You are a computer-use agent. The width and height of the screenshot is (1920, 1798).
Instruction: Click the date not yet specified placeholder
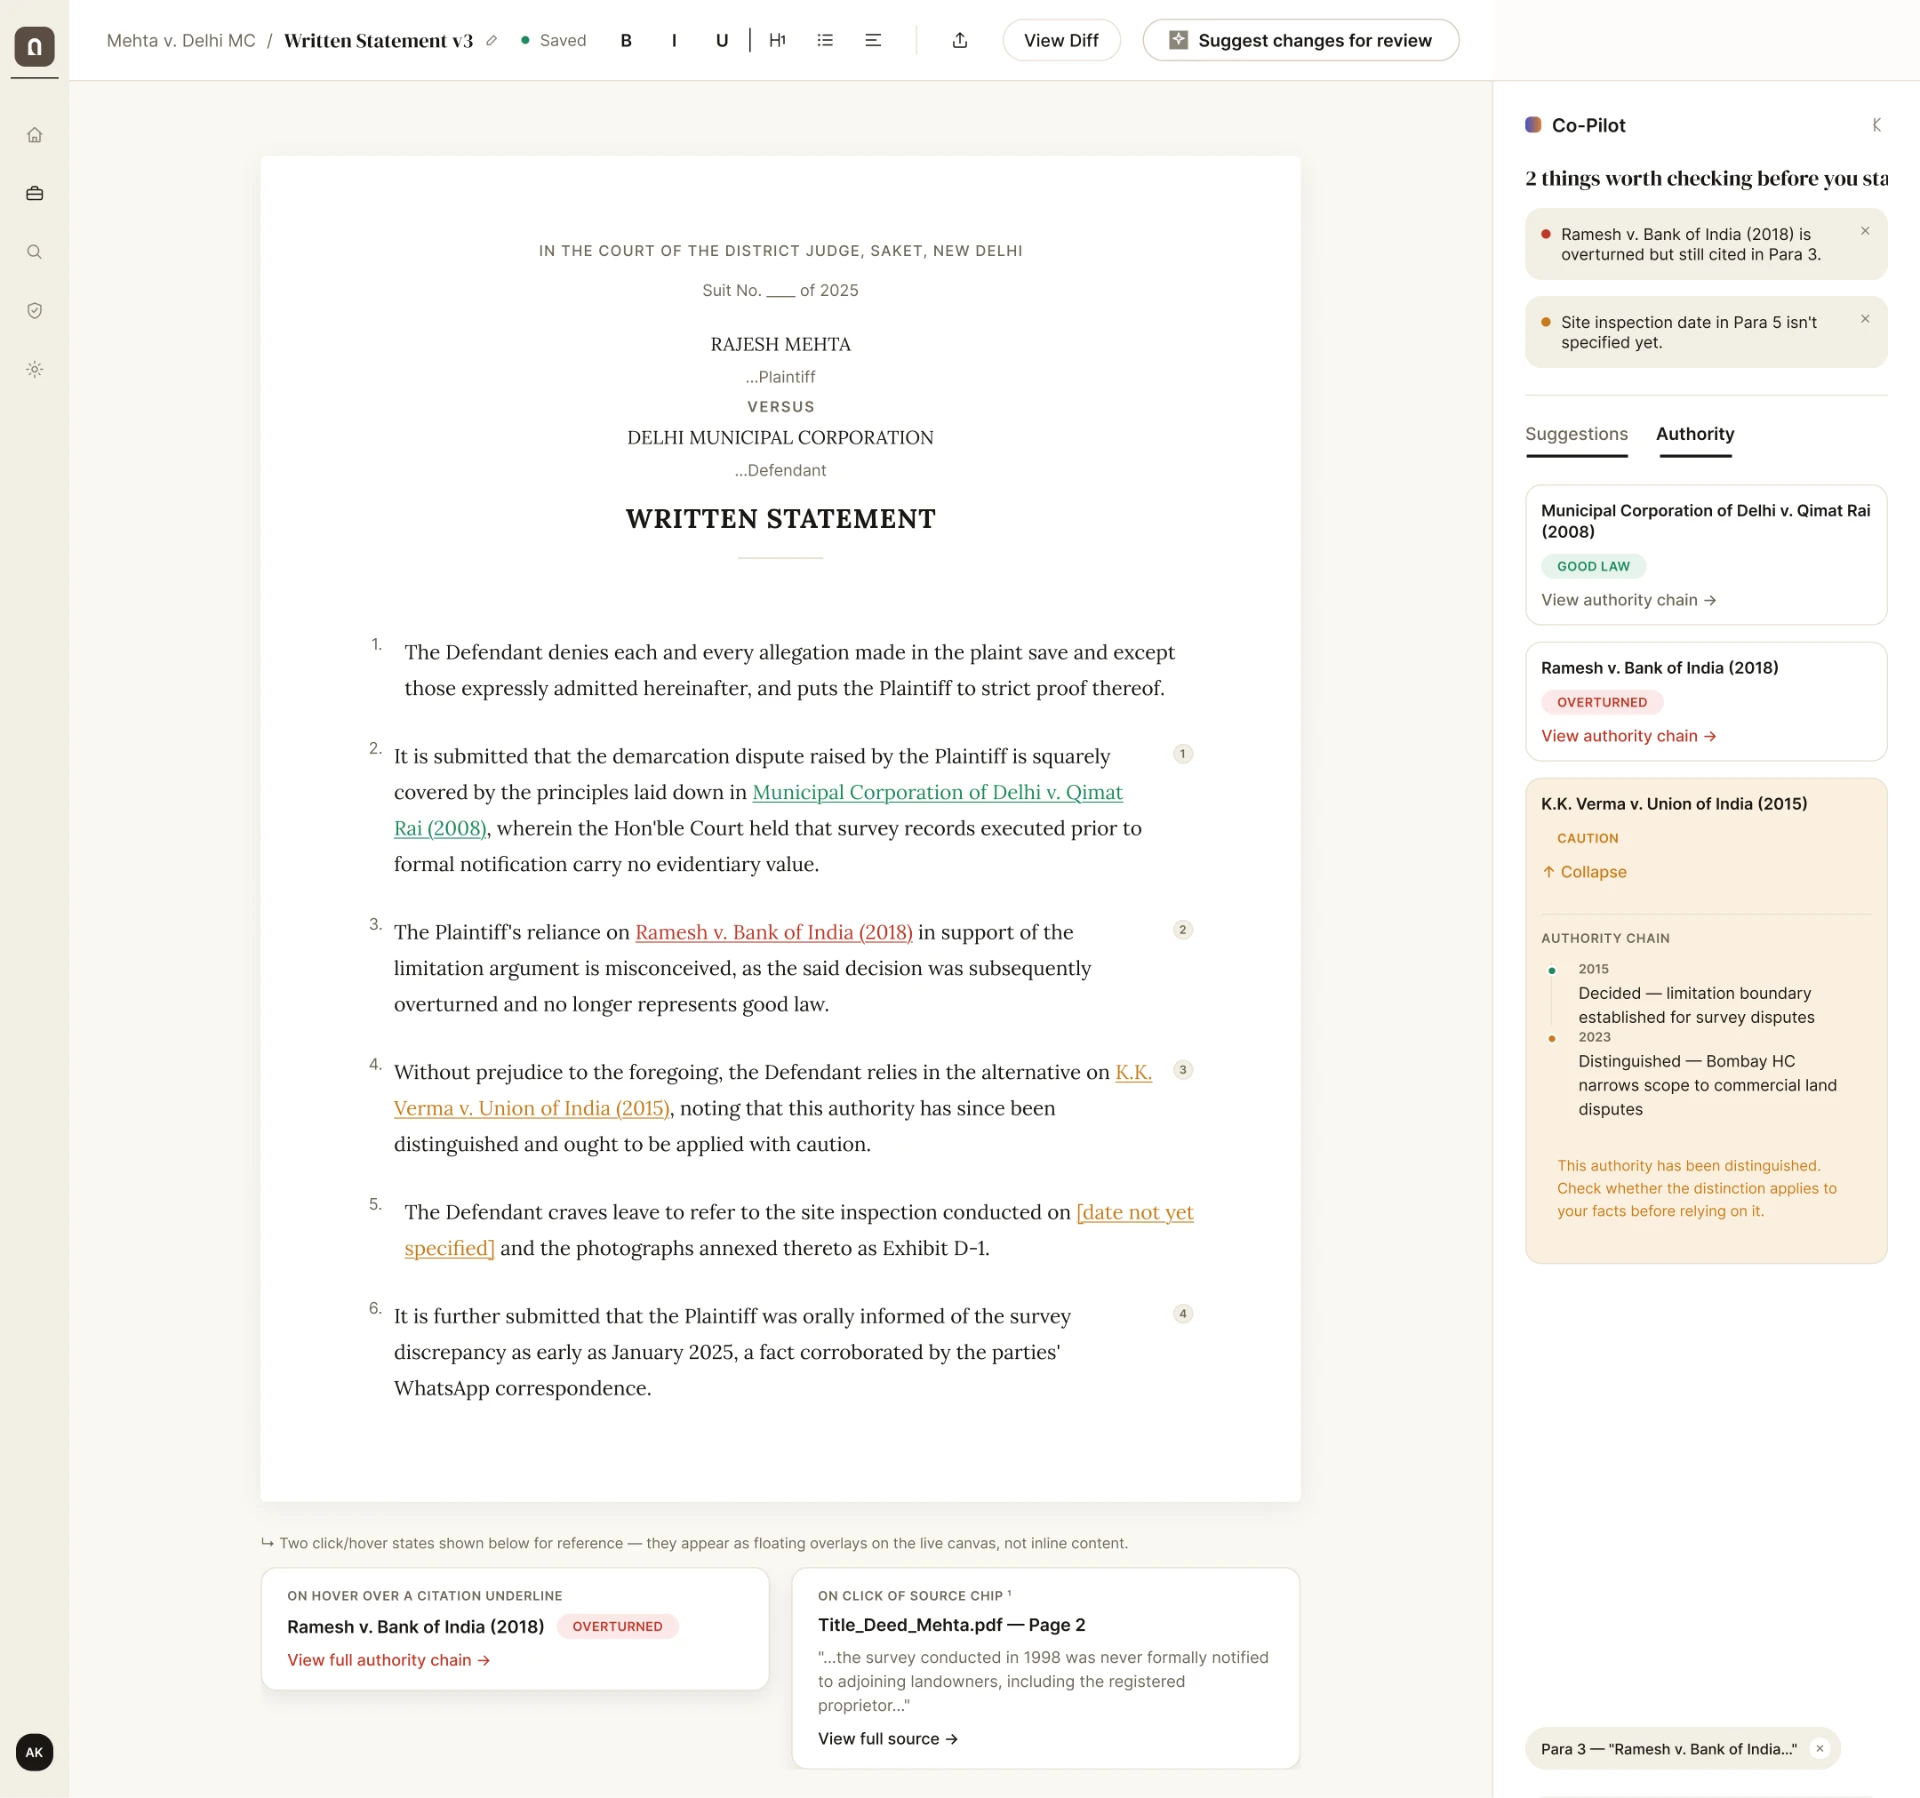(x=1135, y=1212)
